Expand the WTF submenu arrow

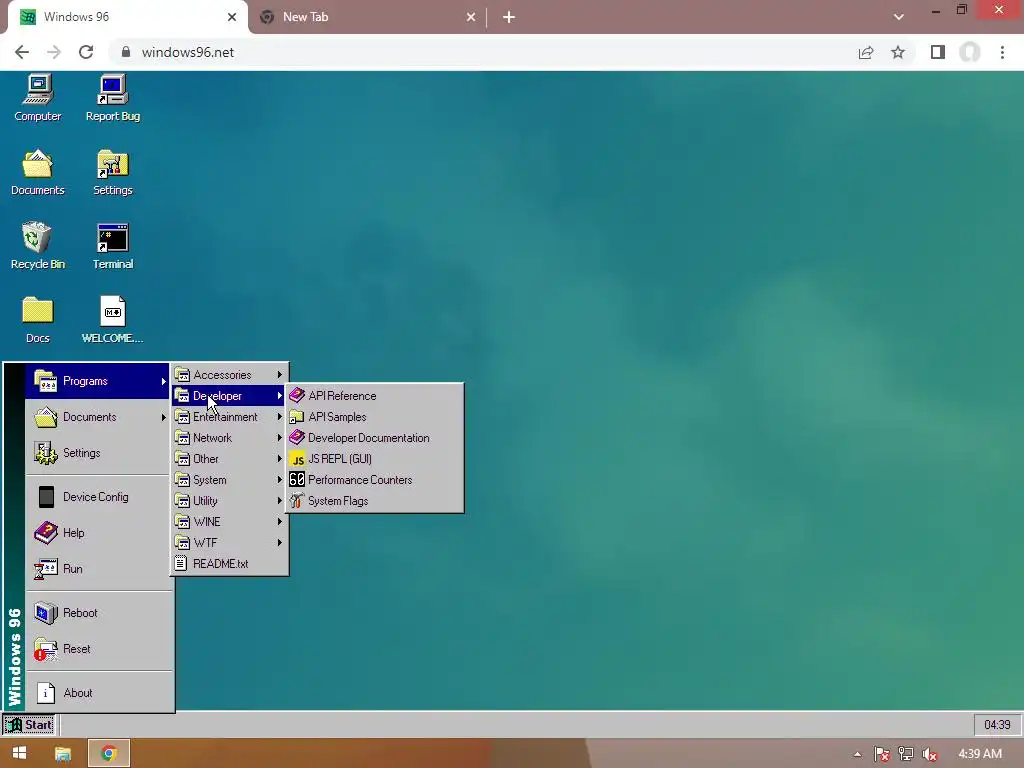click(x=280, y=542)
